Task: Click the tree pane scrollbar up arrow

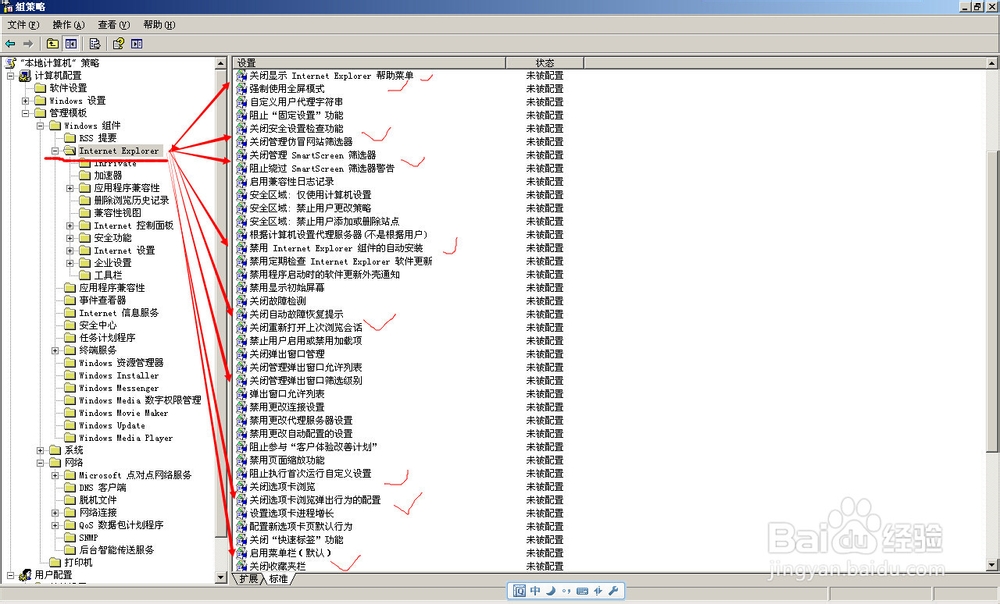Action: point(221,63)
